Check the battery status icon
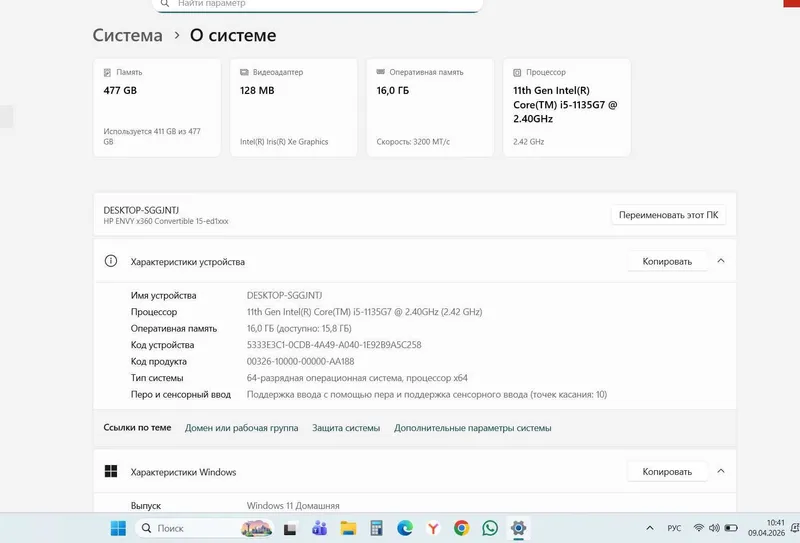800x543 pixels. [731, 528]
